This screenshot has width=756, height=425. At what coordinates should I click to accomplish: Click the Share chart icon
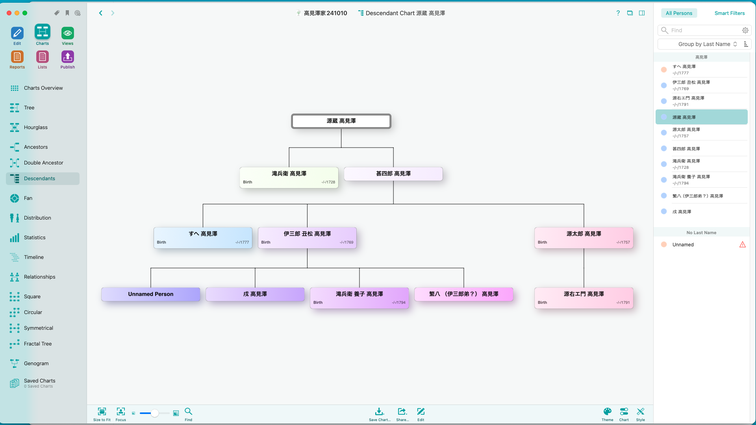pyautogui.click(x=402, y=411)
